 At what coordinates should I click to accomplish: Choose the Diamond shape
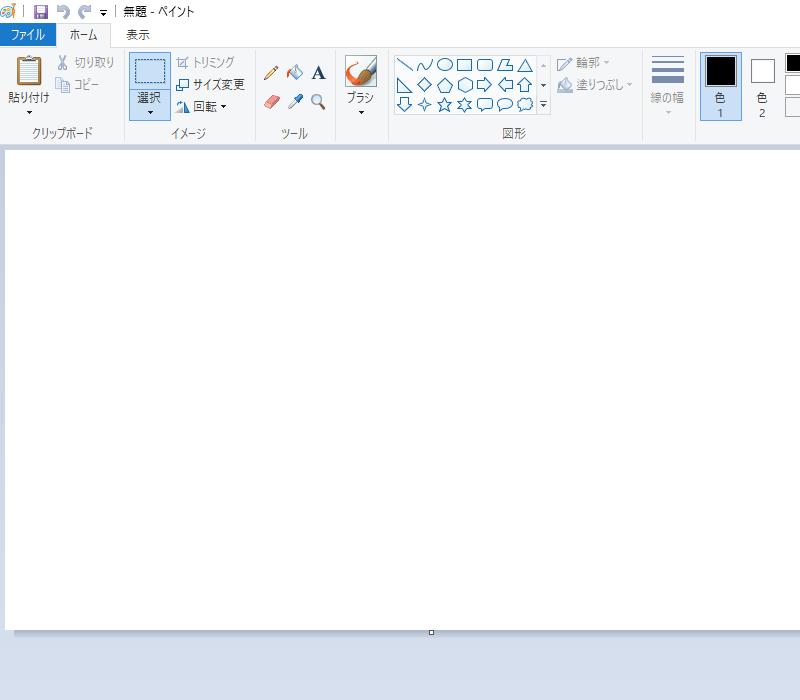pos(424,85)
